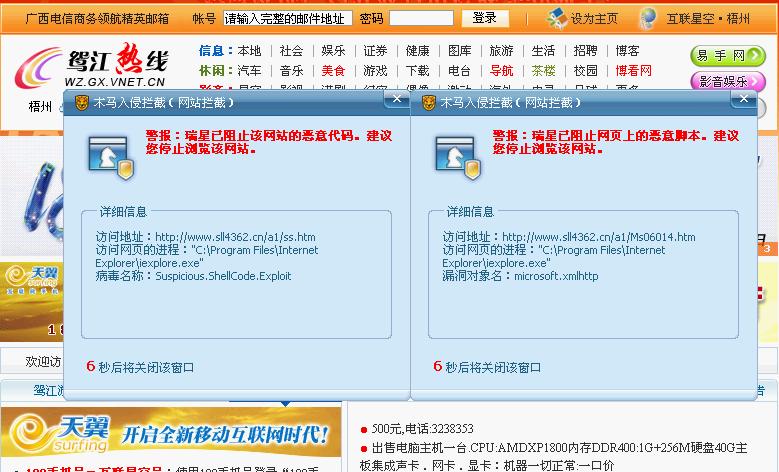Click the account email address input field

point(288,19)
